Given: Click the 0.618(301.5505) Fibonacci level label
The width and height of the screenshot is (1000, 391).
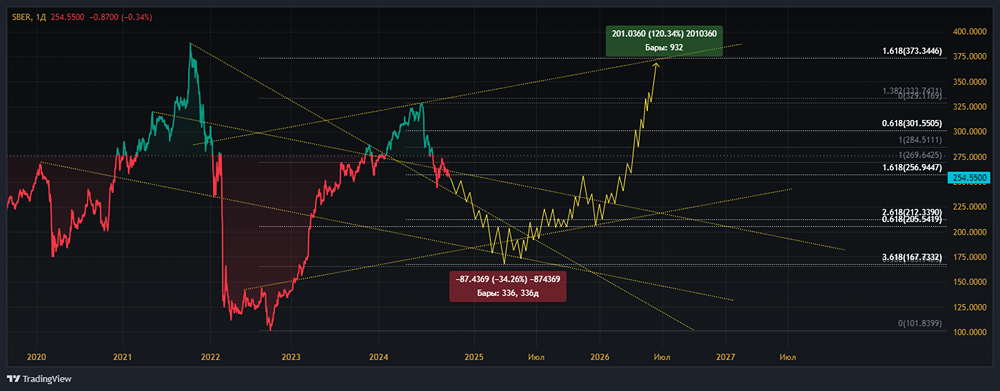Looking at the screenshot, I should coord(913,123).
